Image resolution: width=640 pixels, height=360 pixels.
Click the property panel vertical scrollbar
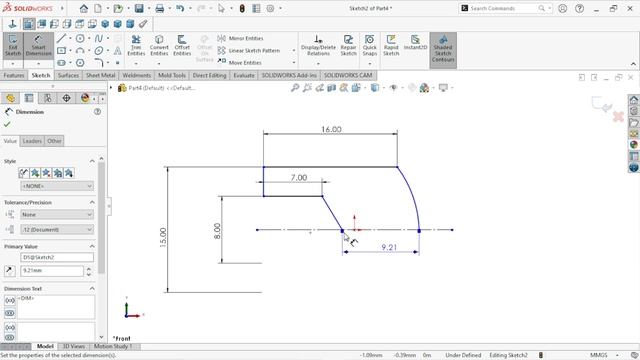[x=101, y=218]
